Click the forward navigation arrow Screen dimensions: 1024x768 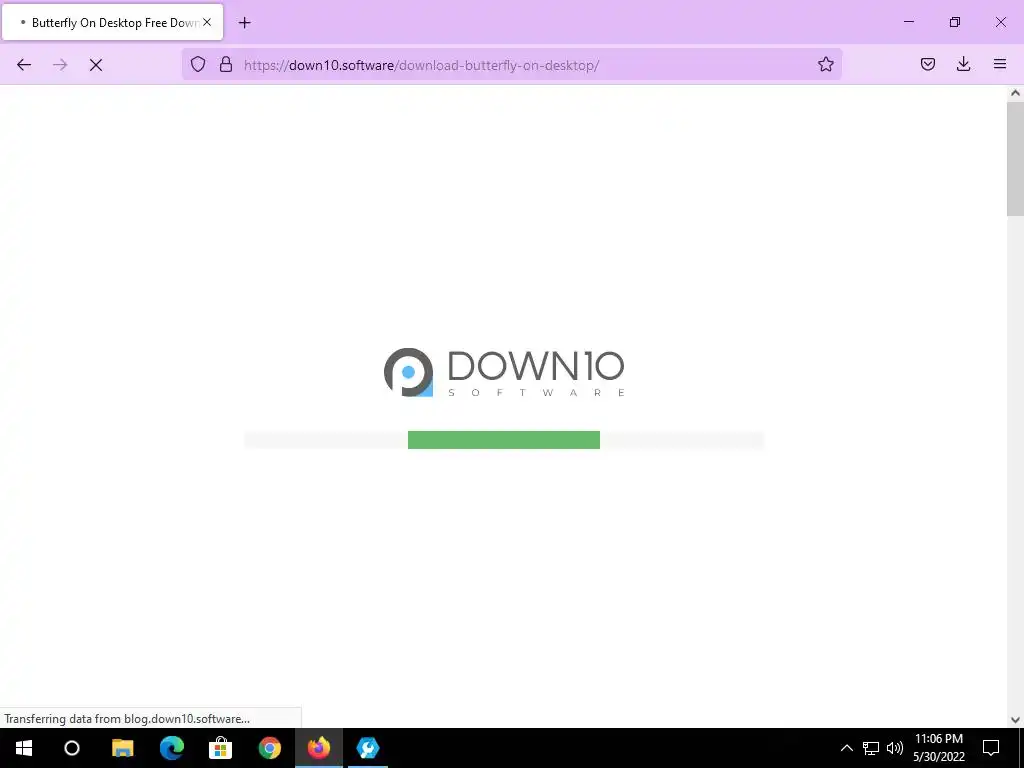click(x=60, y=65)
